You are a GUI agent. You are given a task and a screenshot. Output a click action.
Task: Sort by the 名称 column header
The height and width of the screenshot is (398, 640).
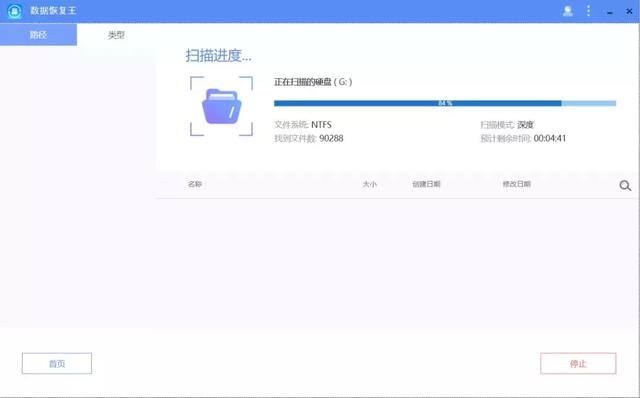[195, 184]
